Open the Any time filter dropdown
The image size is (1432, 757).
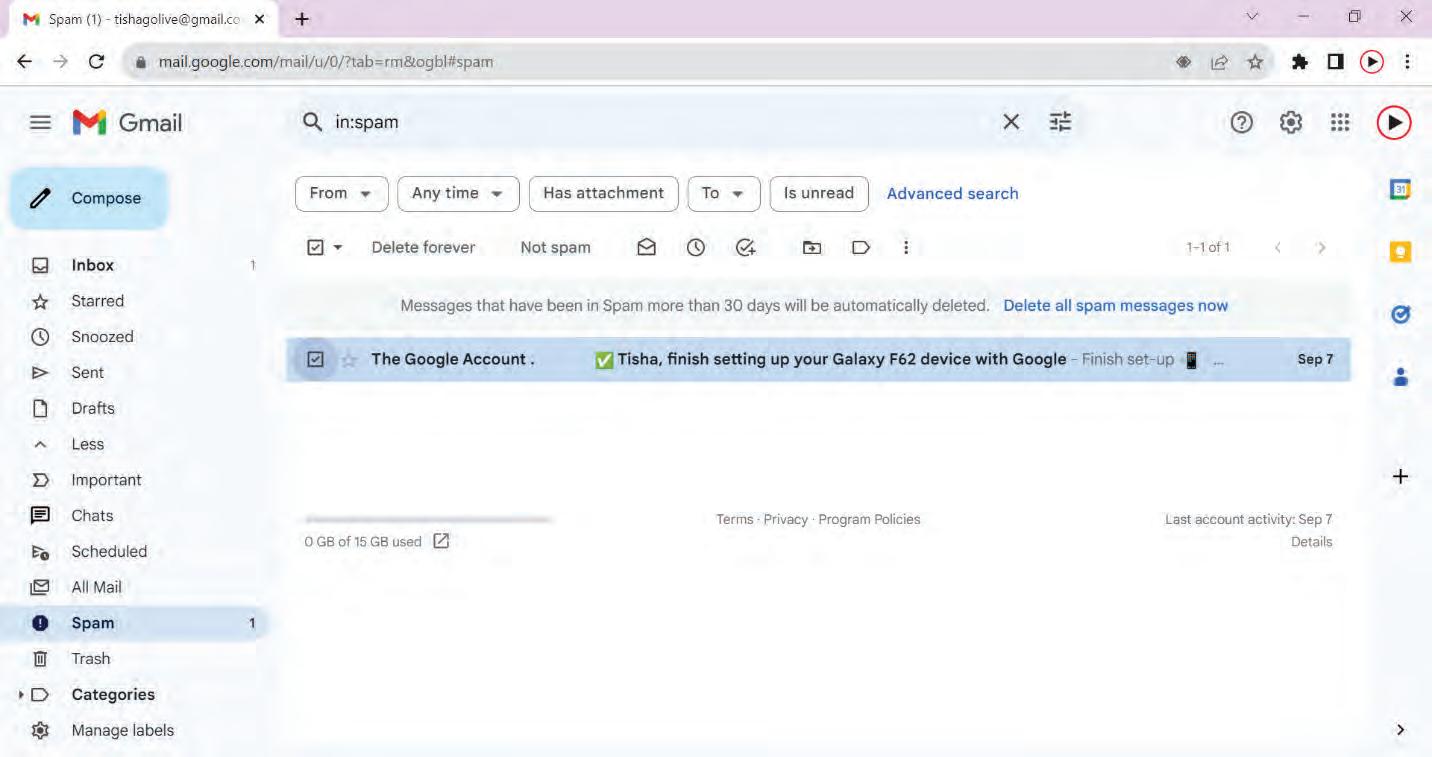pos(458,194)
